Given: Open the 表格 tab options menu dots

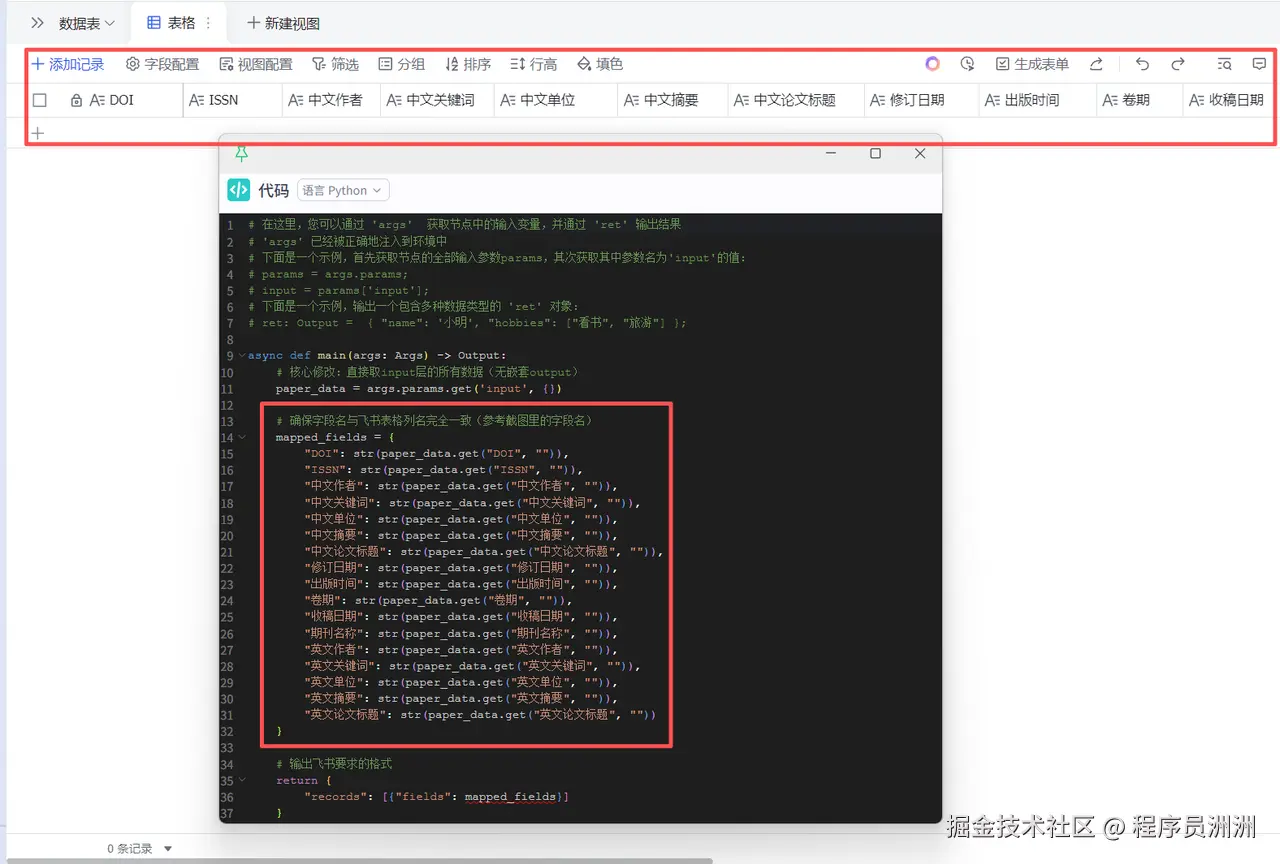Looking at the screenshot, I should 208,22.
